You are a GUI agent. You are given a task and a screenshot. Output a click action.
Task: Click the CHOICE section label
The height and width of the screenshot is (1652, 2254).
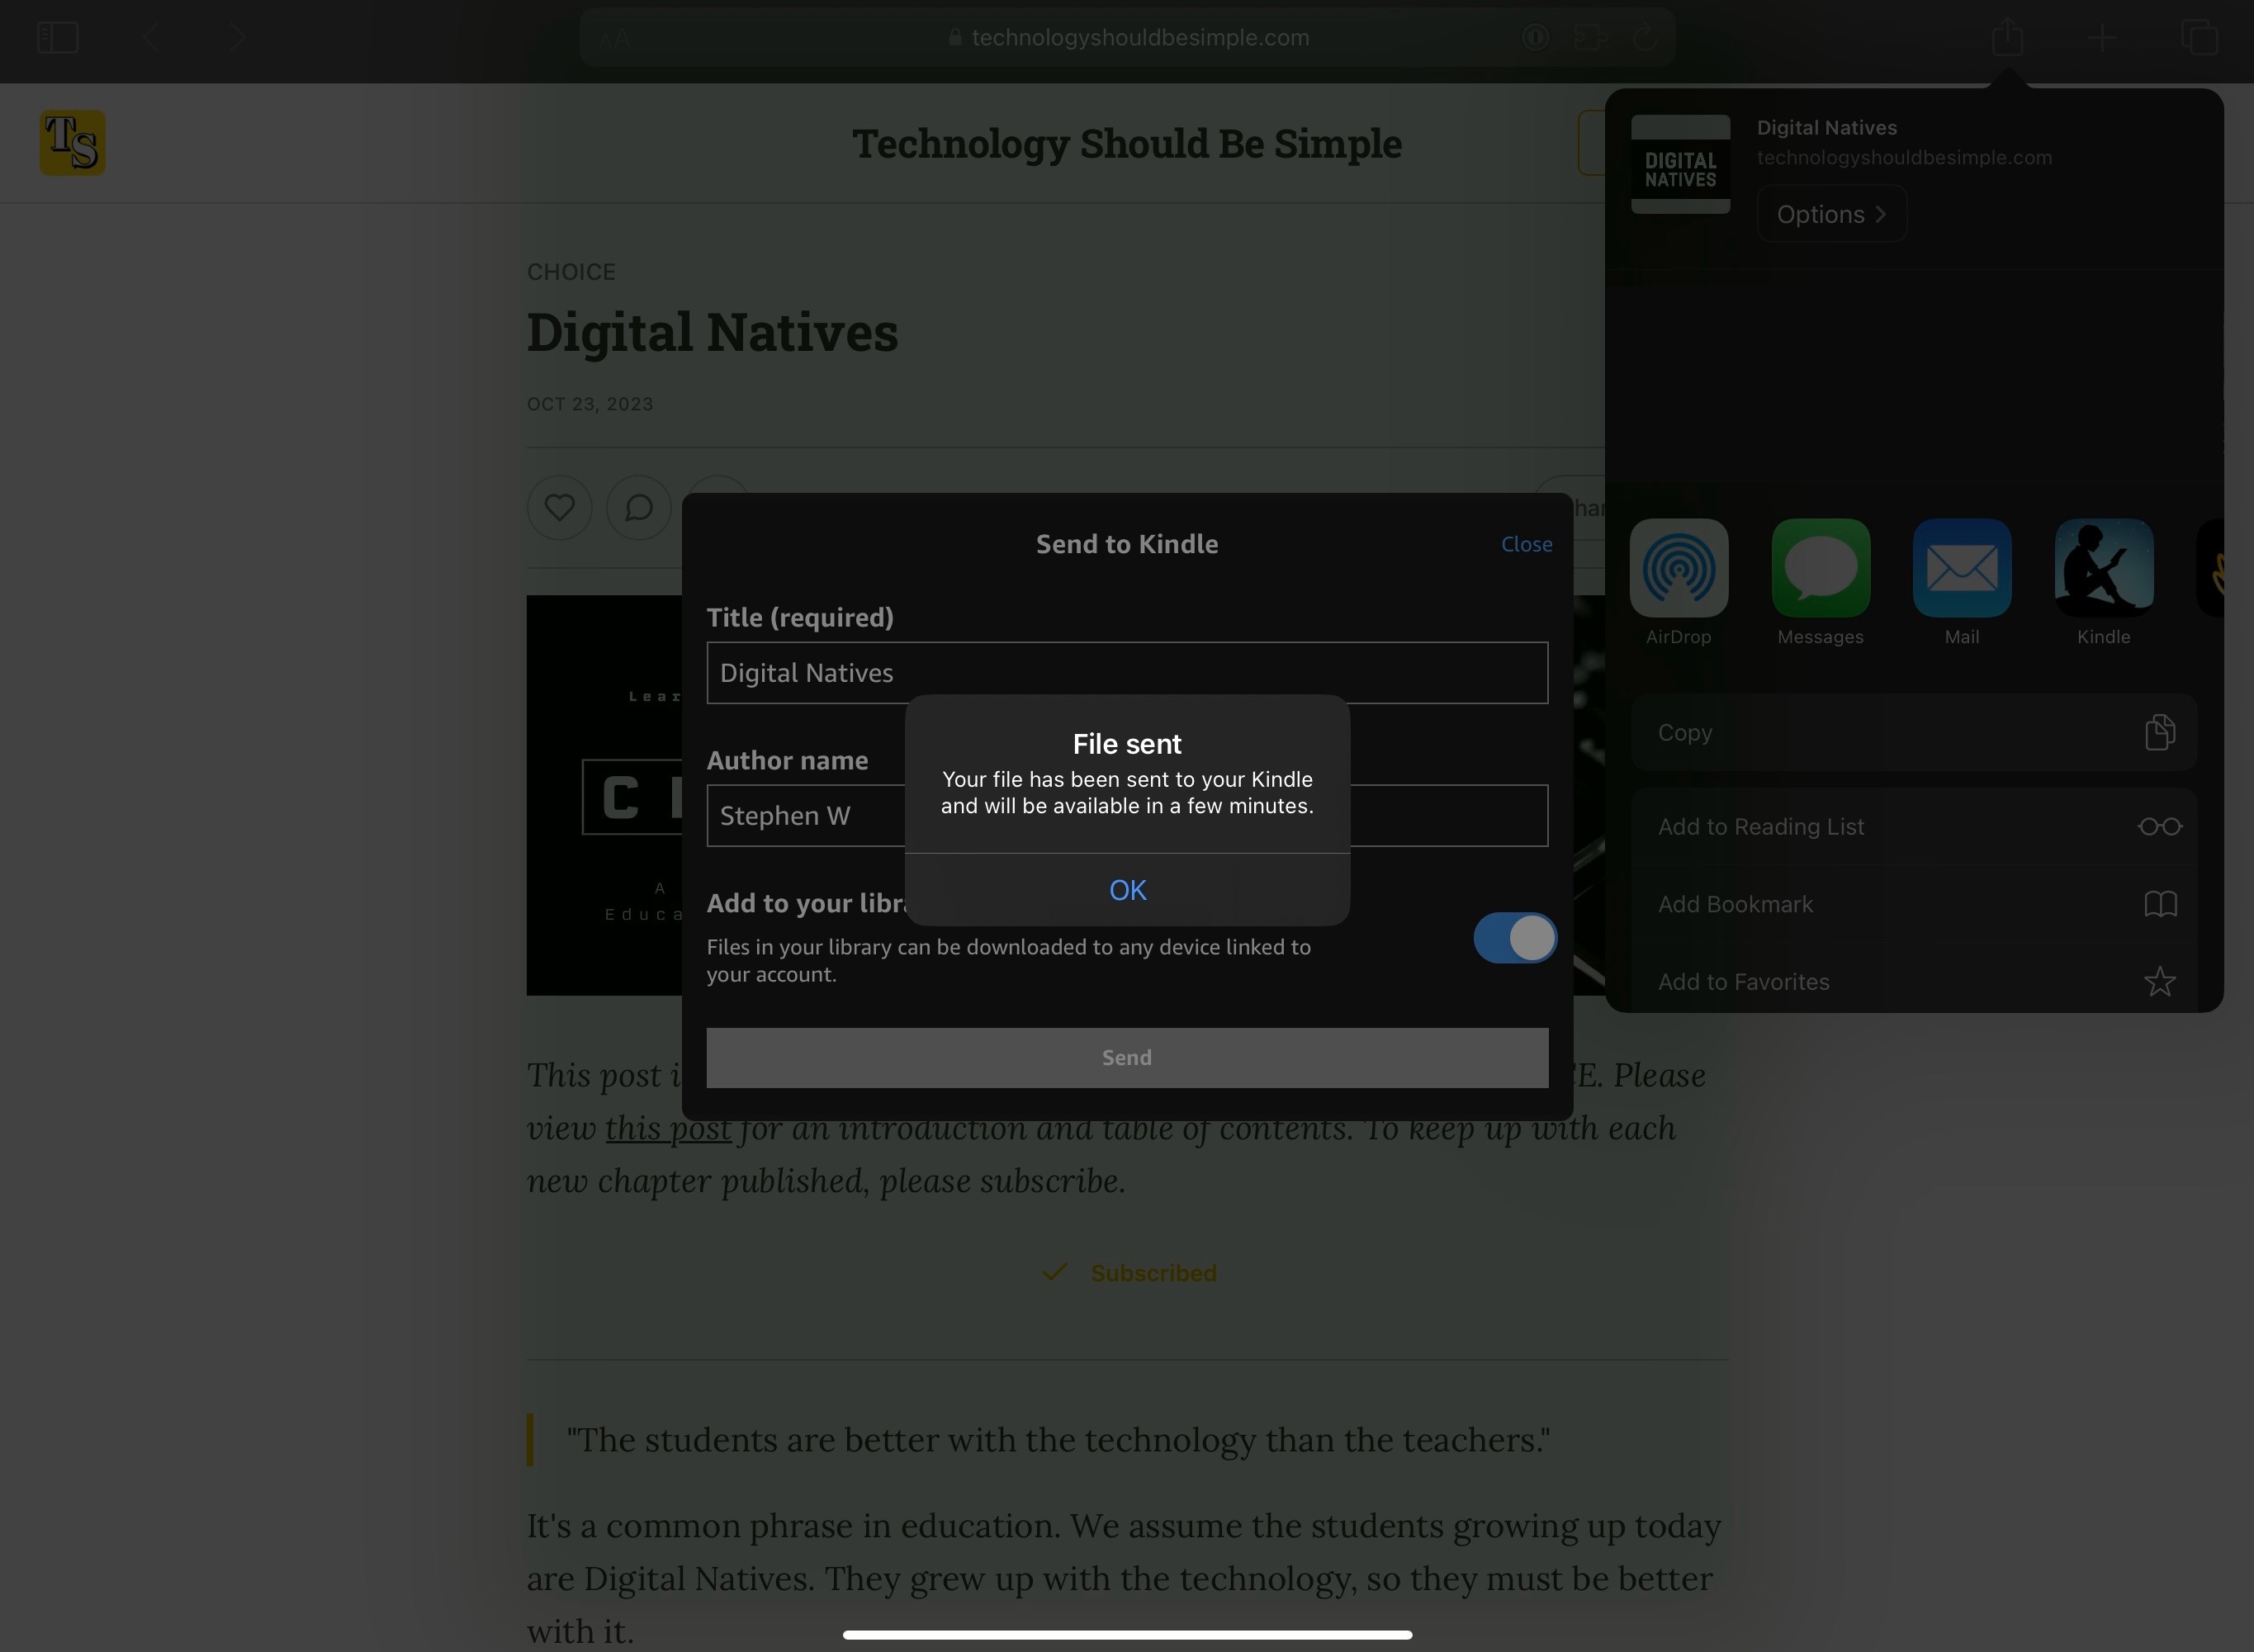tap(571, 272)
